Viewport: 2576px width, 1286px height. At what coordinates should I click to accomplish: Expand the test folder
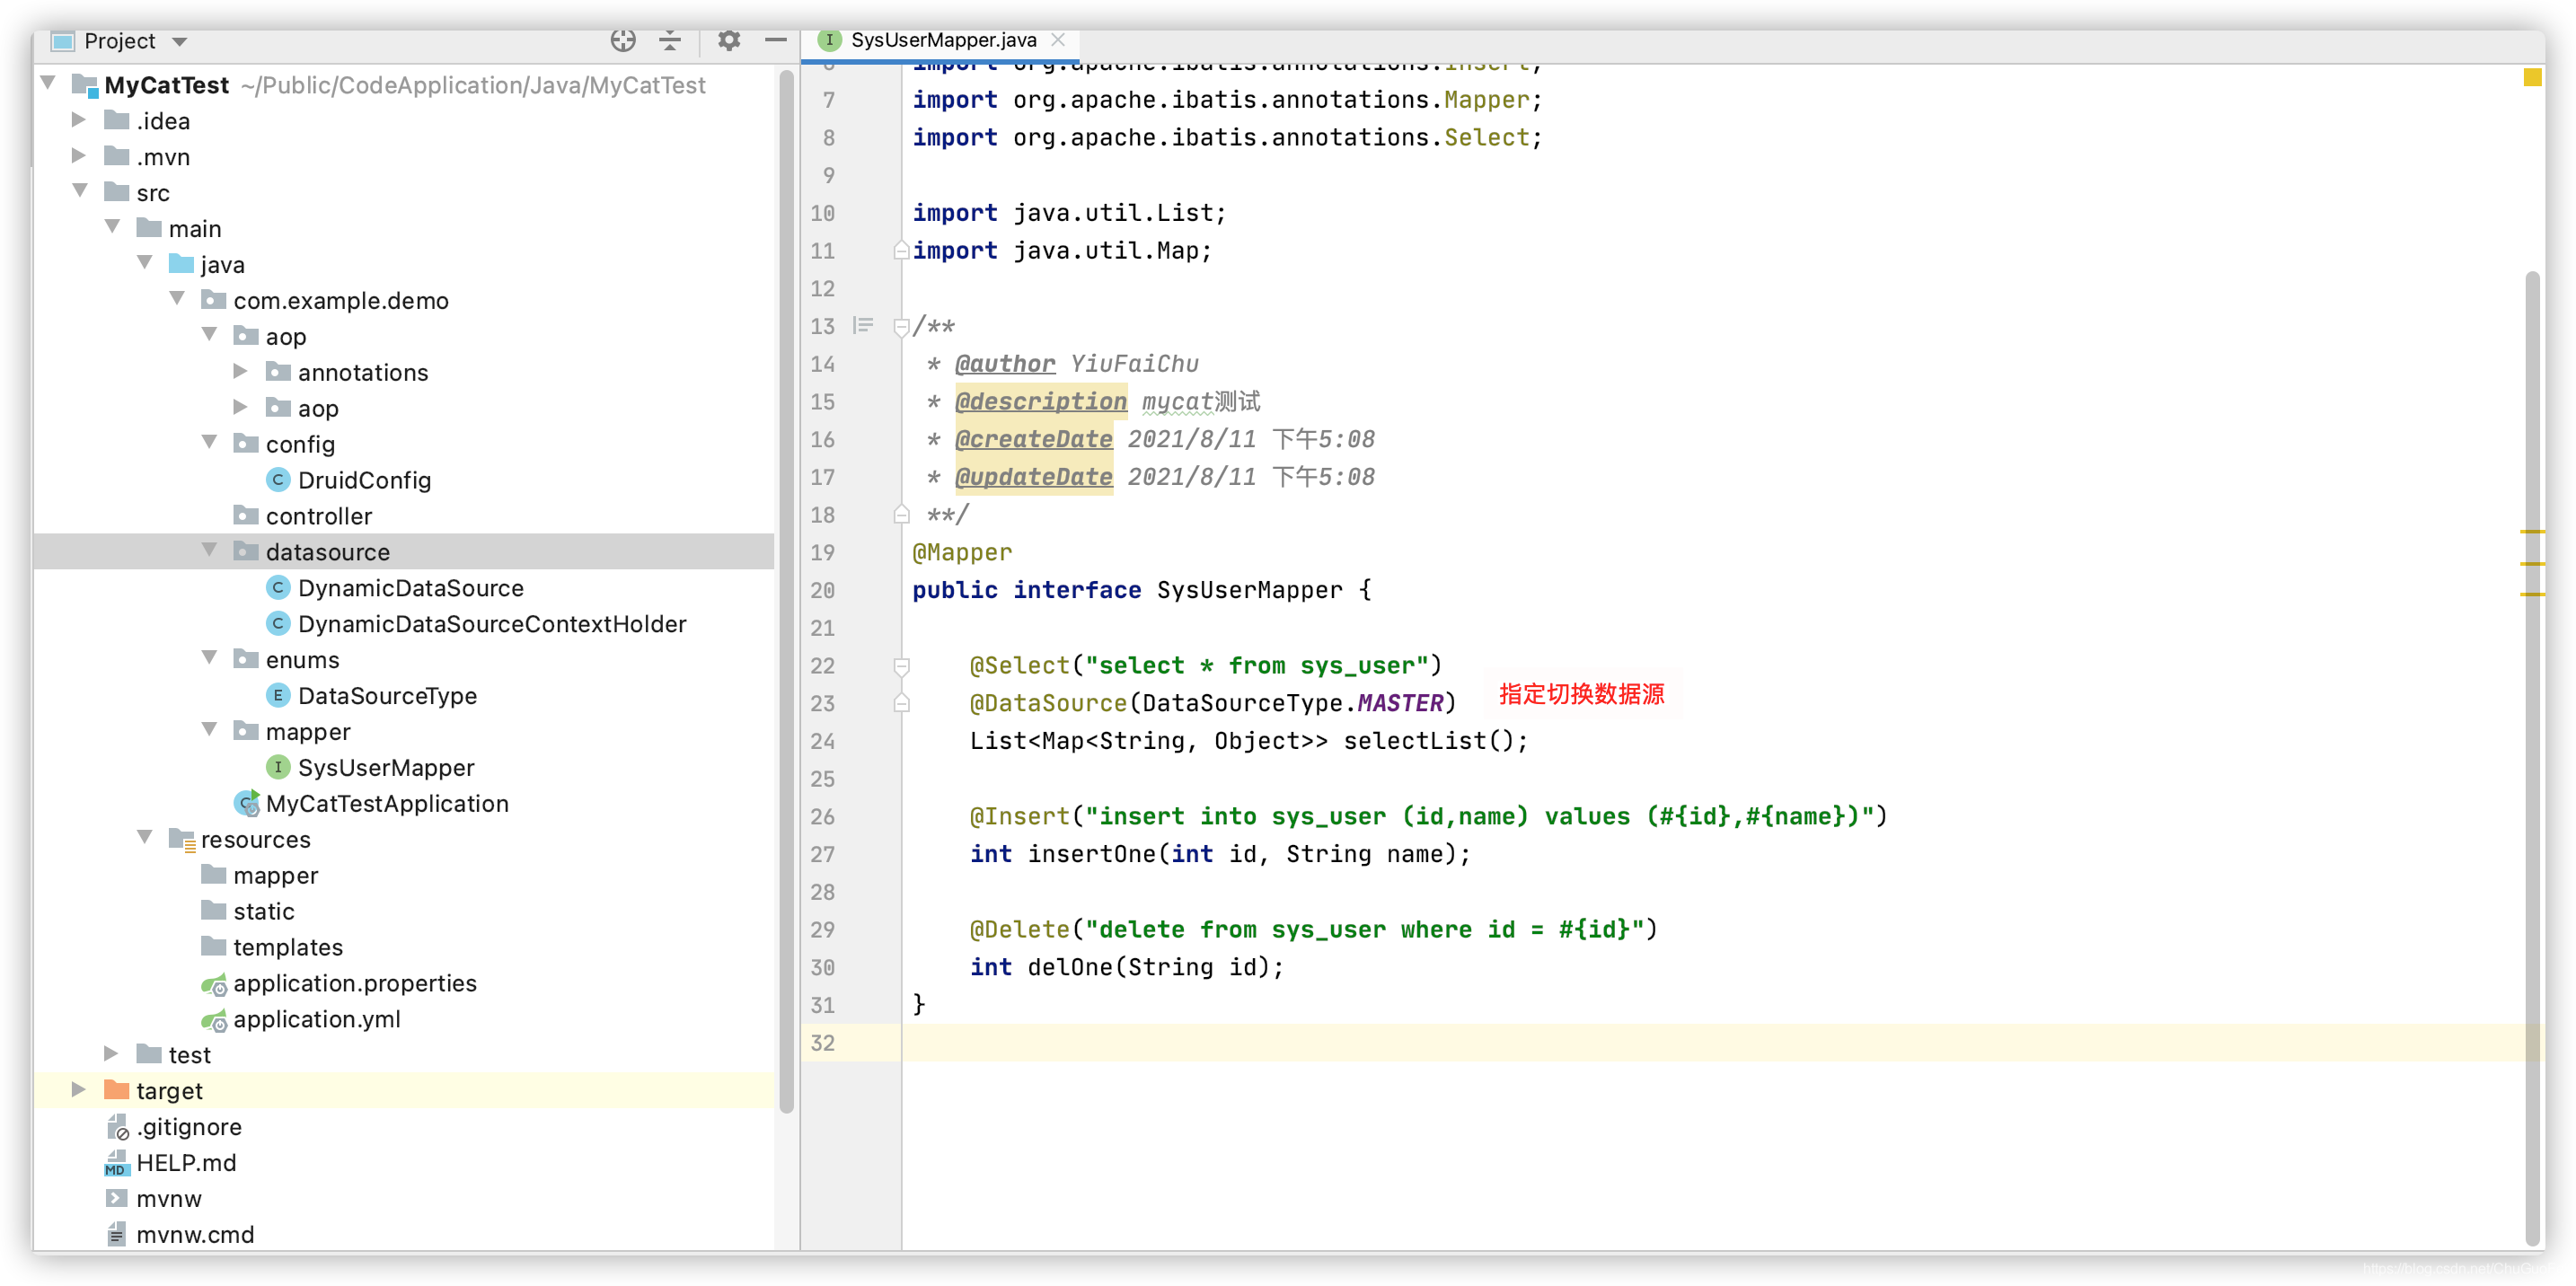[111, 1054]
